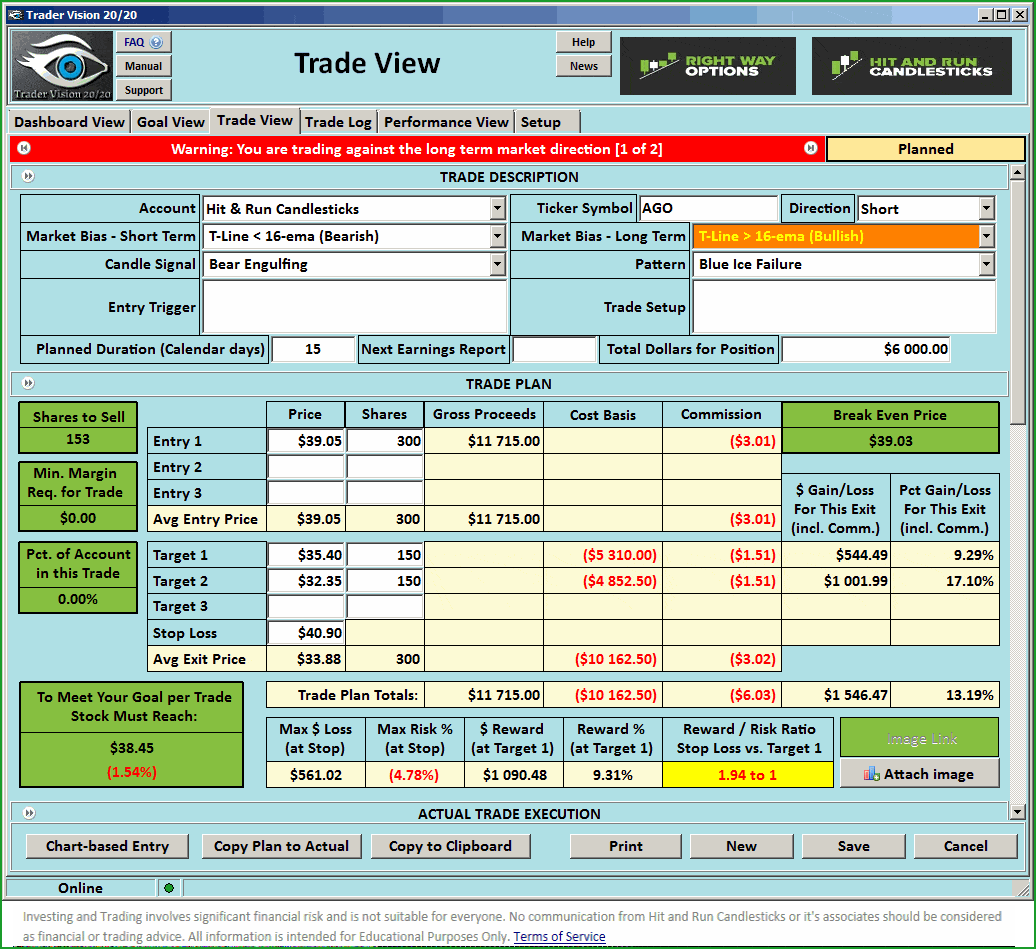
Task: Open the Direction dropdown
Action: point(986,209)
